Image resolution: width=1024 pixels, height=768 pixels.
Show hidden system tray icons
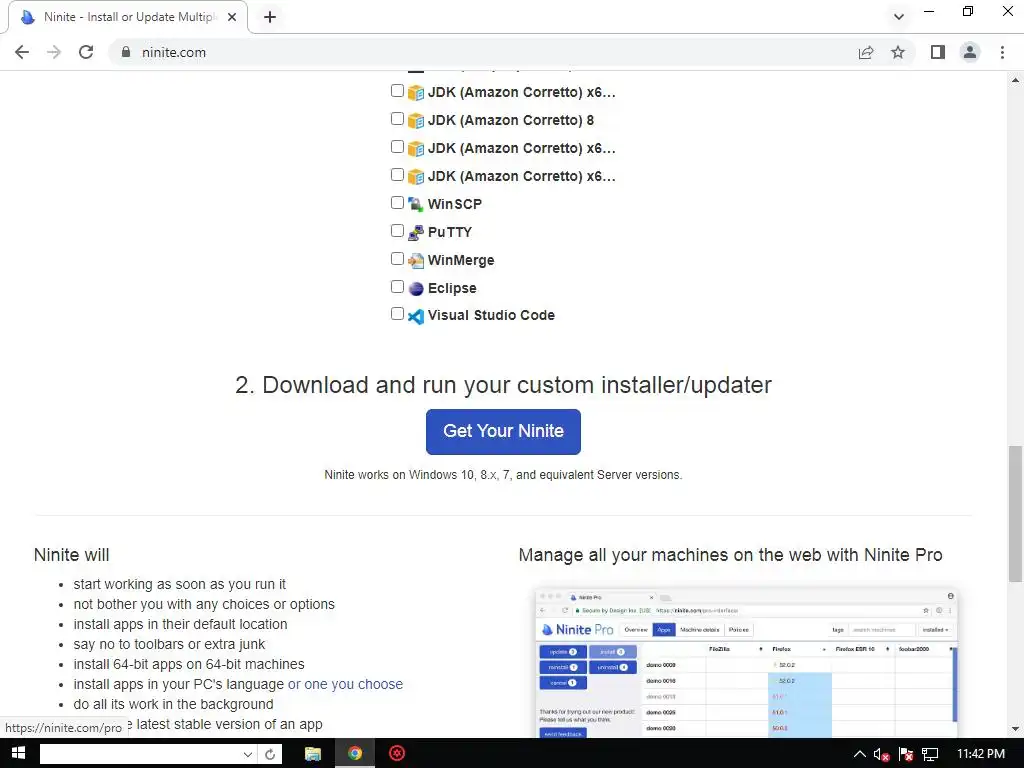(860, 754)
